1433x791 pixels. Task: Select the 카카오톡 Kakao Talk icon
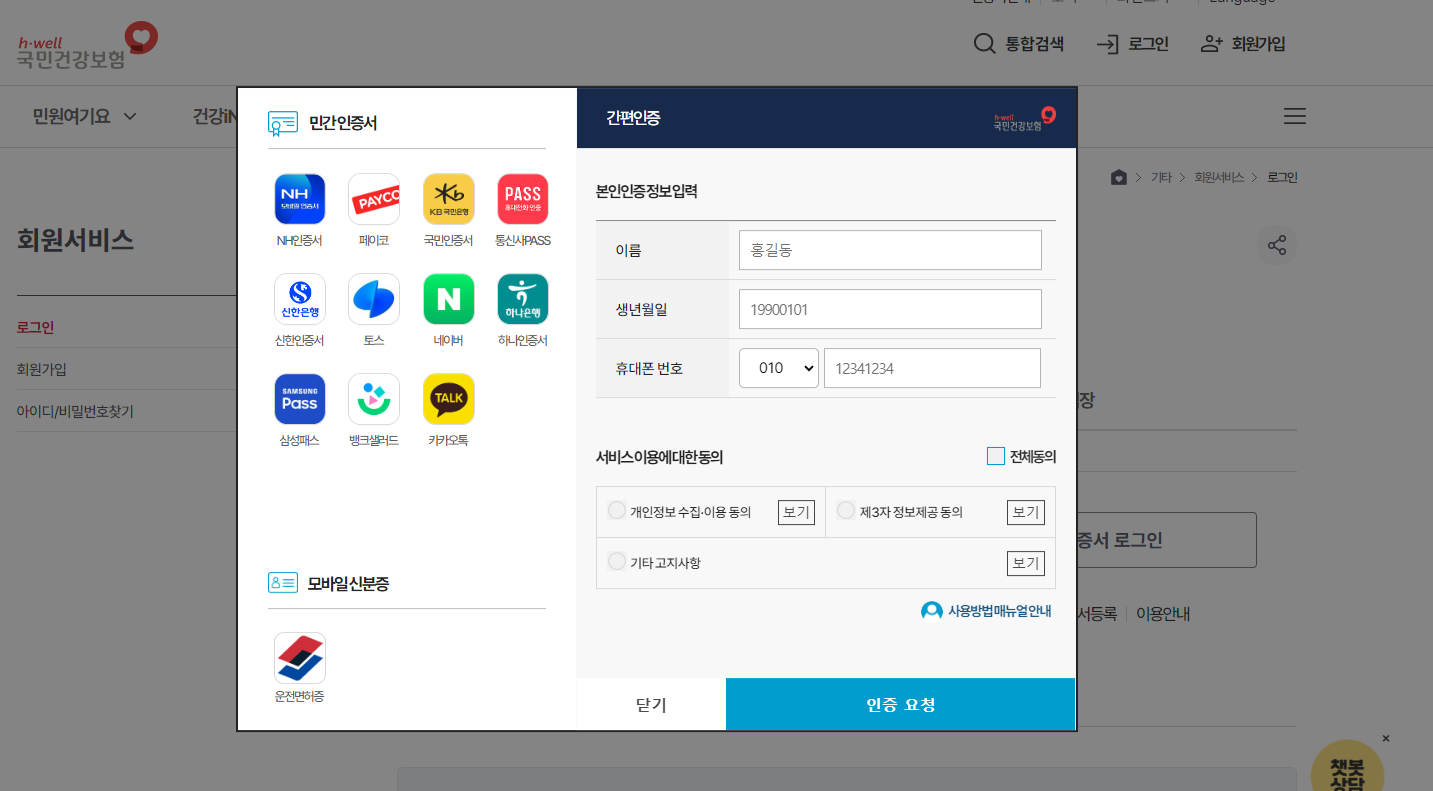click(x=449, y=399)
